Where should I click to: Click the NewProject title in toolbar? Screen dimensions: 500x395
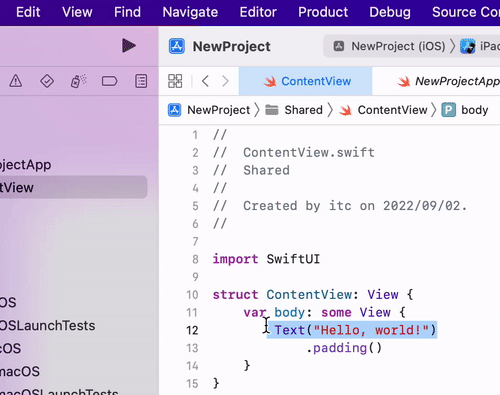pyautogui.click(x=231, y=46)
